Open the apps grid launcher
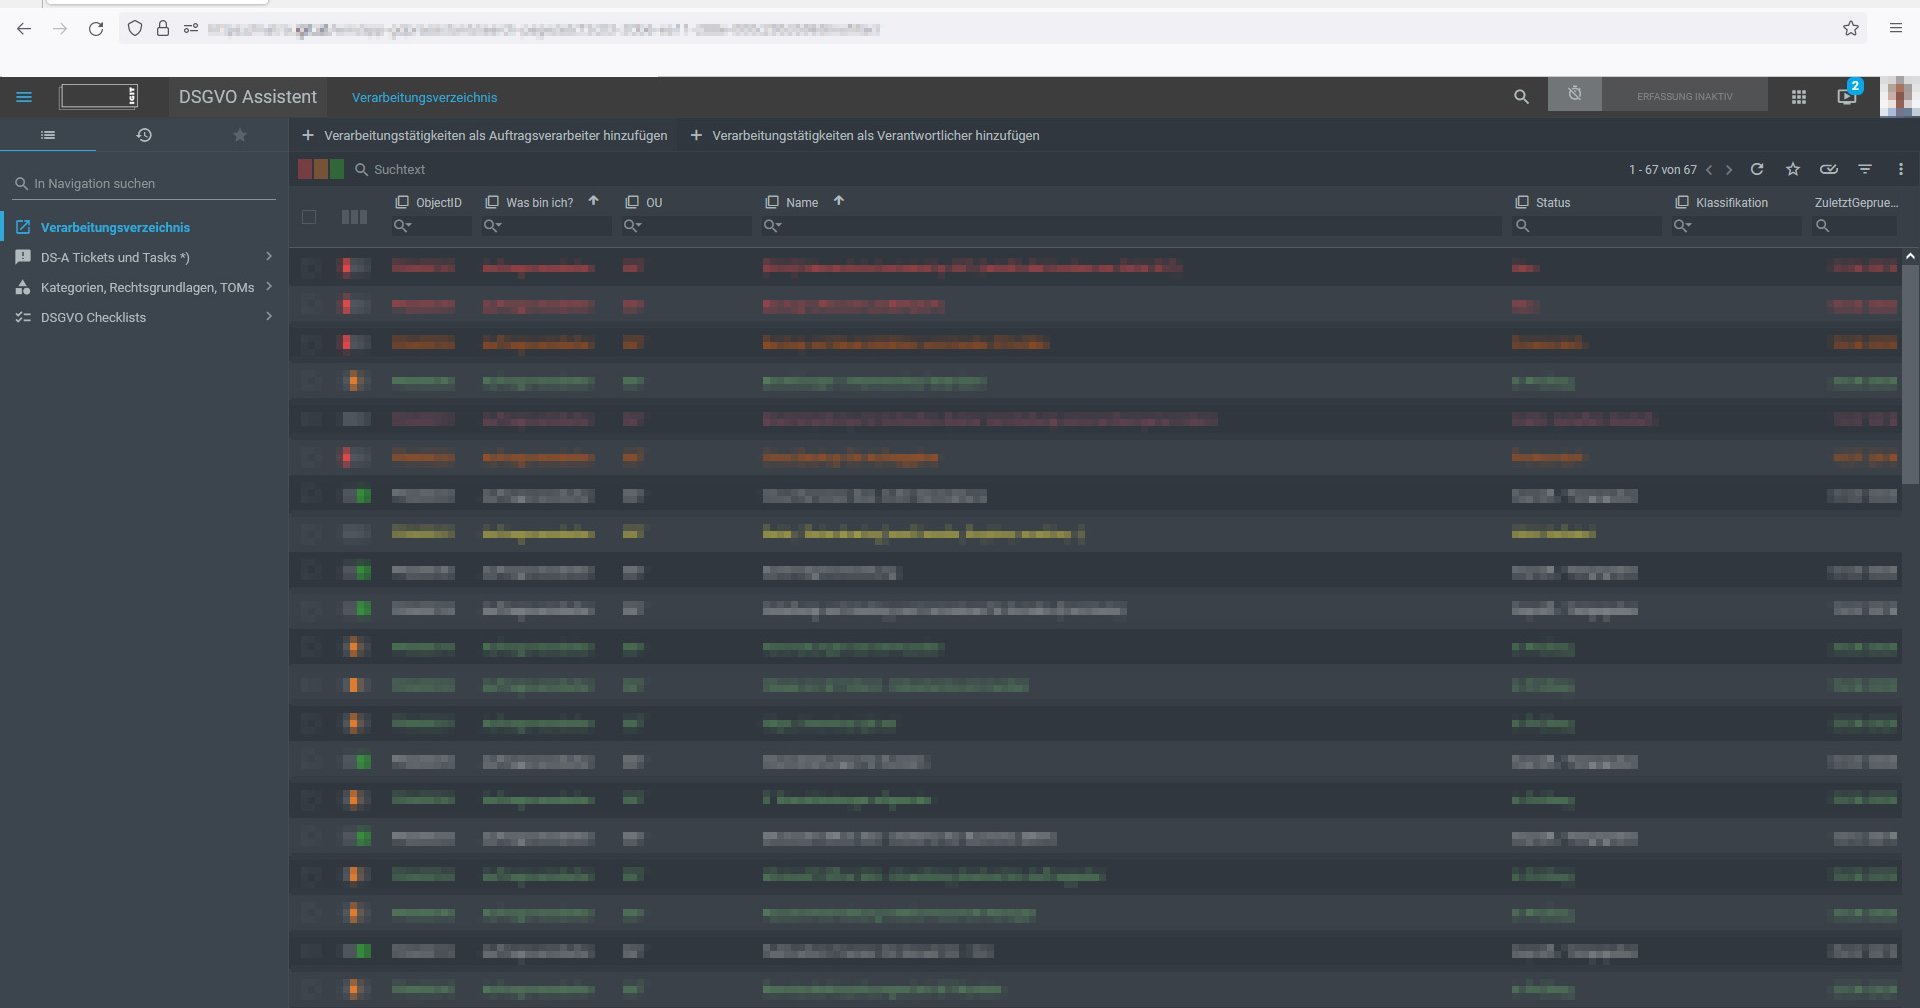This screenshot has height=1008, width=1920. point(1798,97)
